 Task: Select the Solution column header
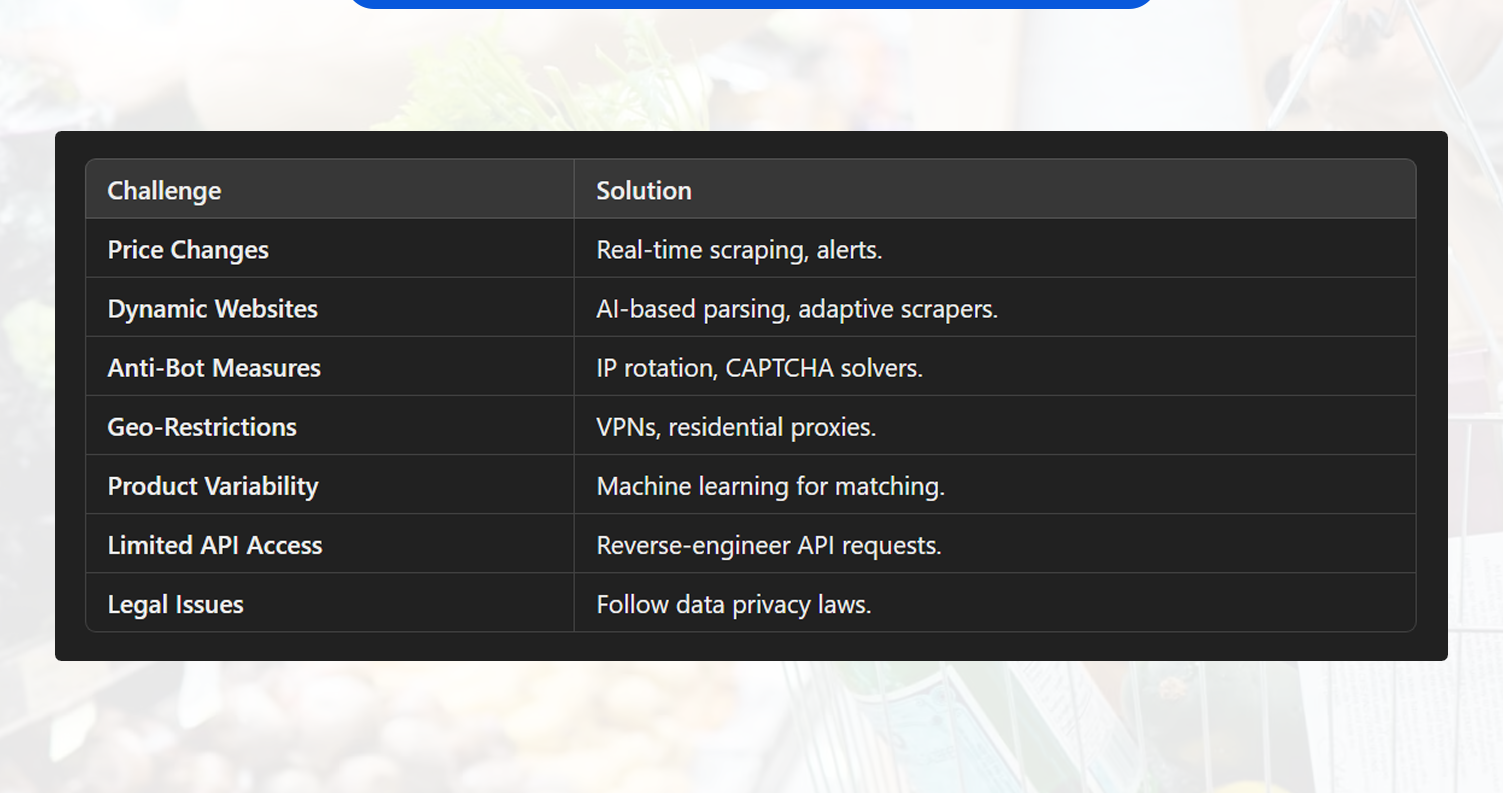643,190
